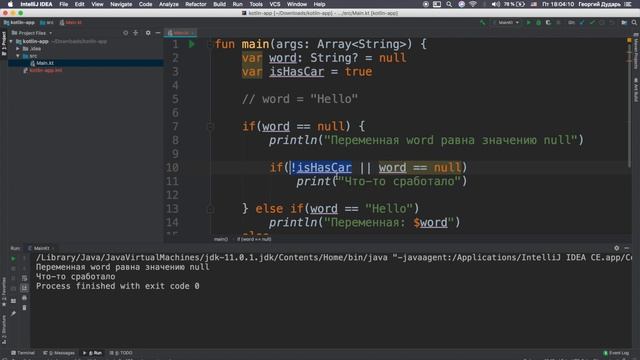Viewport: 640px width, 360px height.
Task: Click src breadcrumb in navigation bar
Action: (47, 22)
